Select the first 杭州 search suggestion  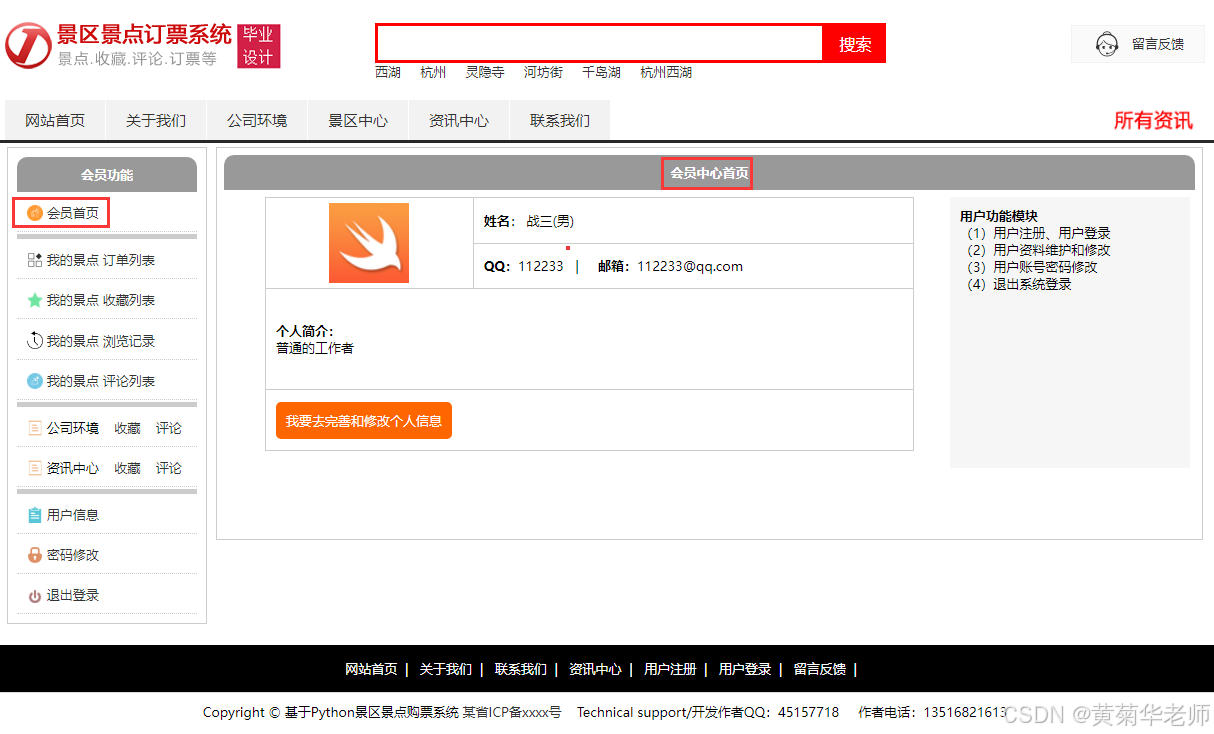[x=433, y=72]
